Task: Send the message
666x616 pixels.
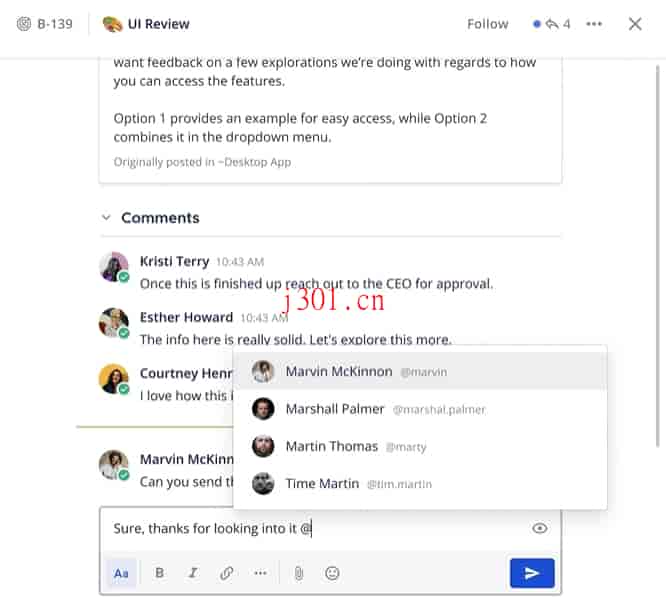Action: click(532, 573)
